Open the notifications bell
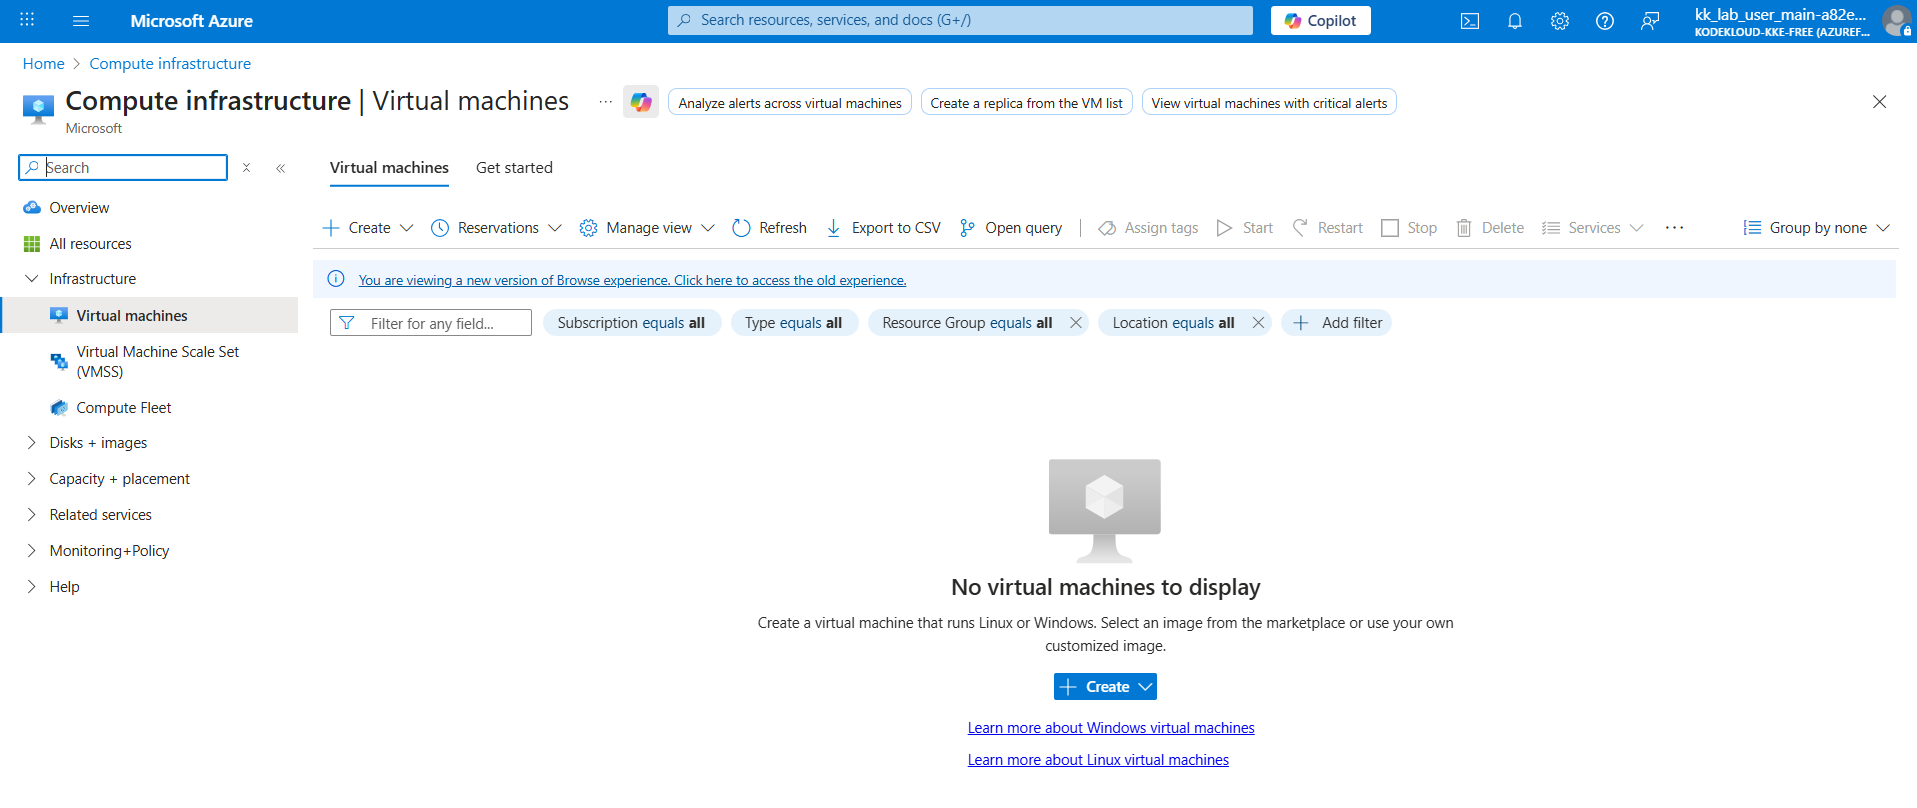This screenshot has width=1917, height=808. click(x=1515, y=21)
